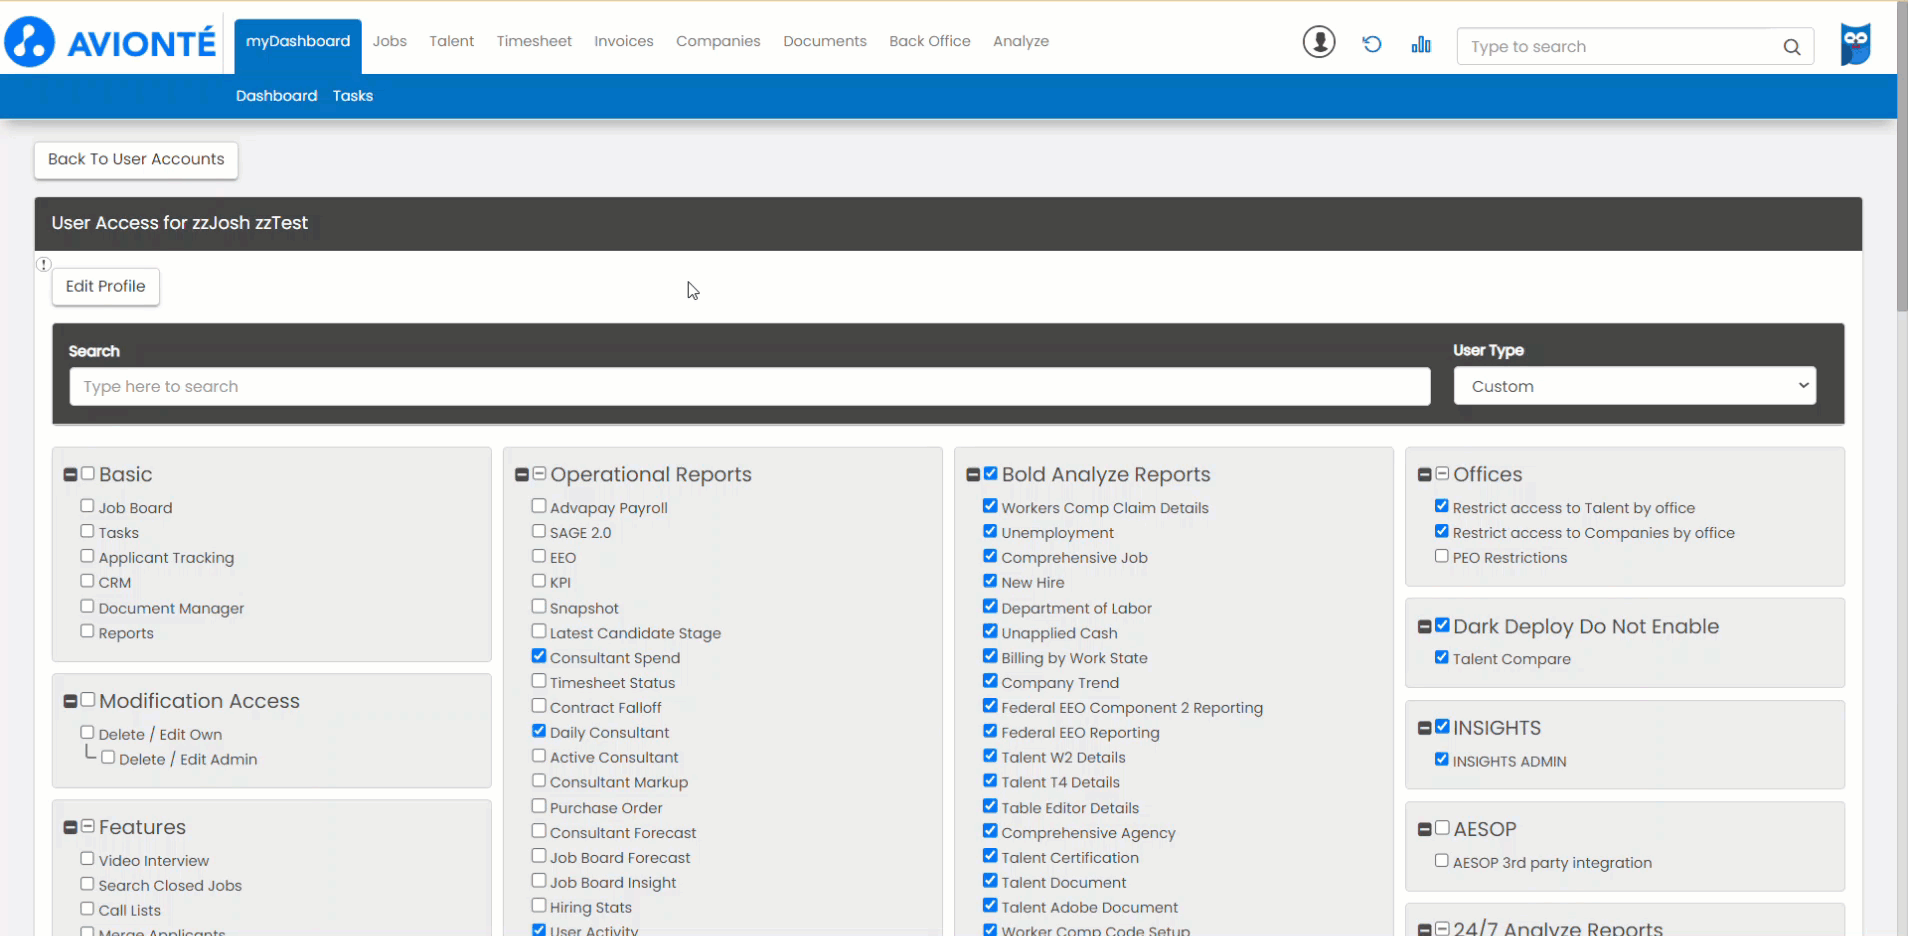Uncheck Workers Comp Claim Details
This screenshot has width=1908, height=936.
tap(990, 506)
